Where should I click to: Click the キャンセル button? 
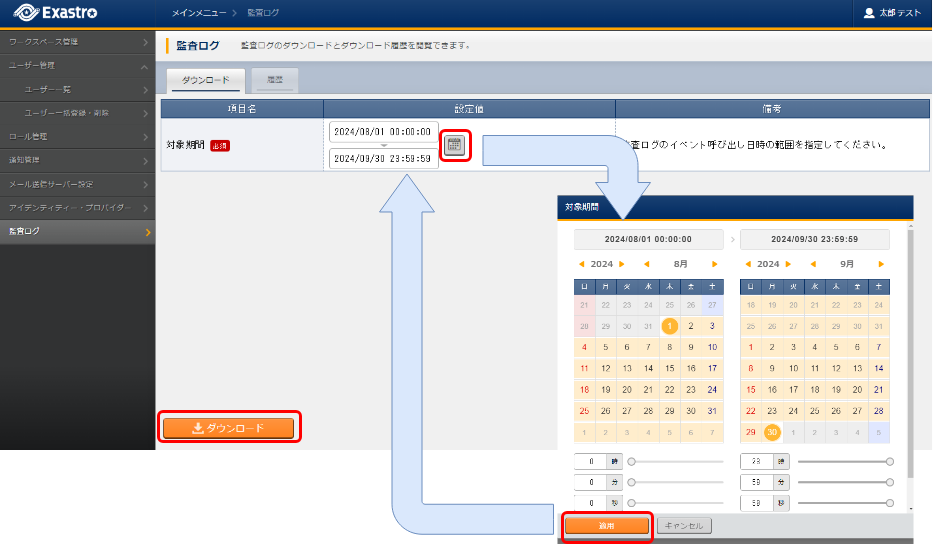click(x=684, y=525)
